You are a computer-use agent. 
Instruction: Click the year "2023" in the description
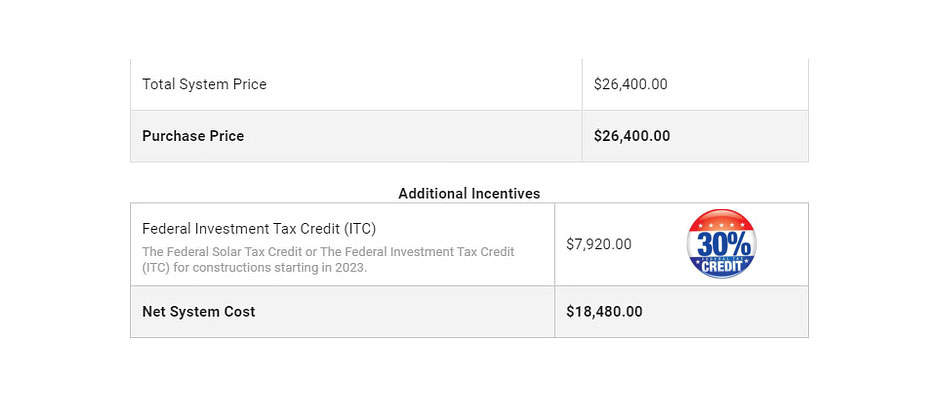pyautogui.click(x=352, y=268)
